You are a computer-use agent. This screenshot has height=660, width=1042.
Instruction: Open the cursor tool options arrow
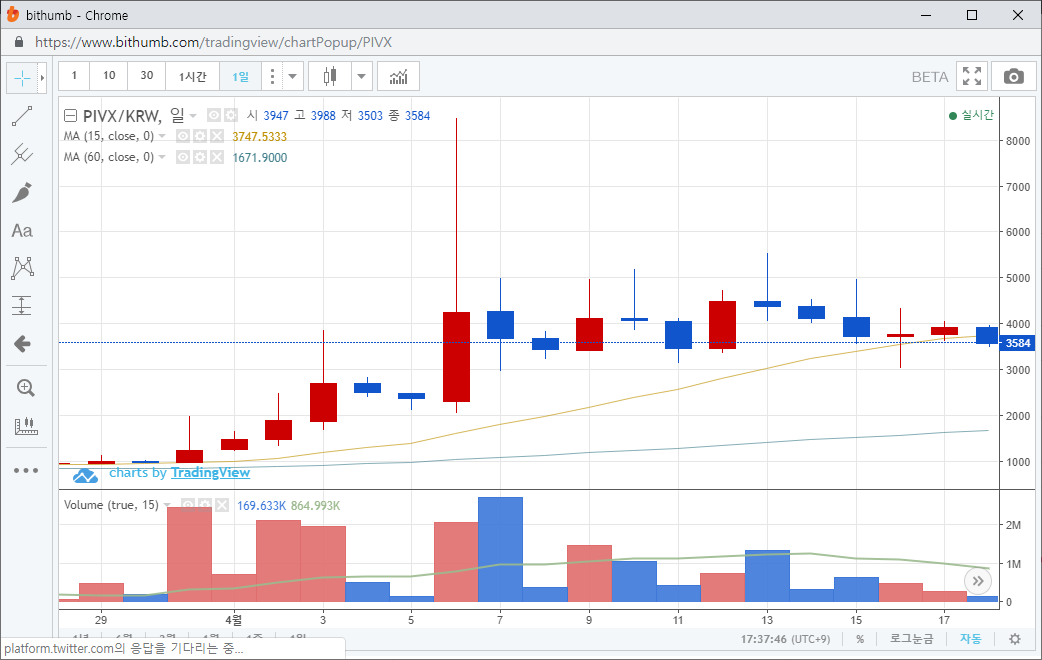(43, 78)
